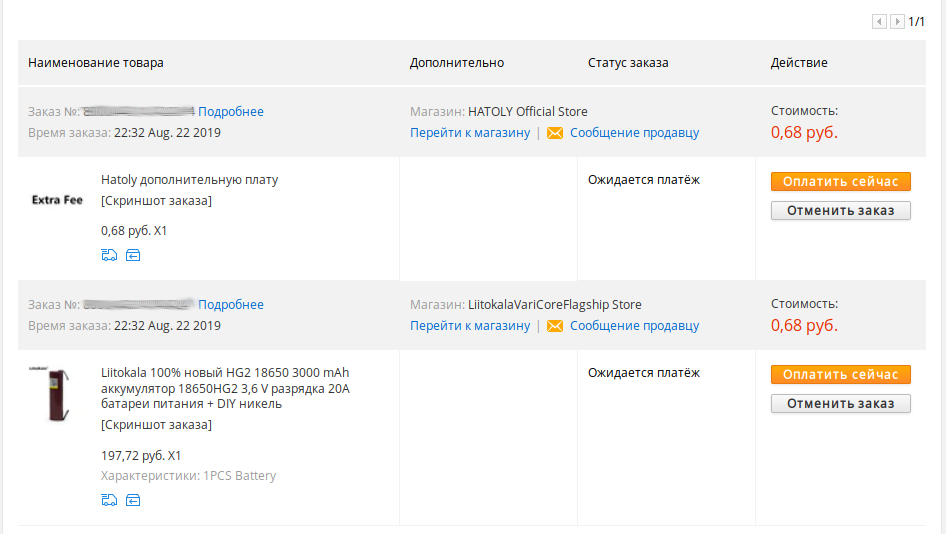Click envelope icon for HATOLY Official Store
Screen dimensions: 946x534
point(555,133)
